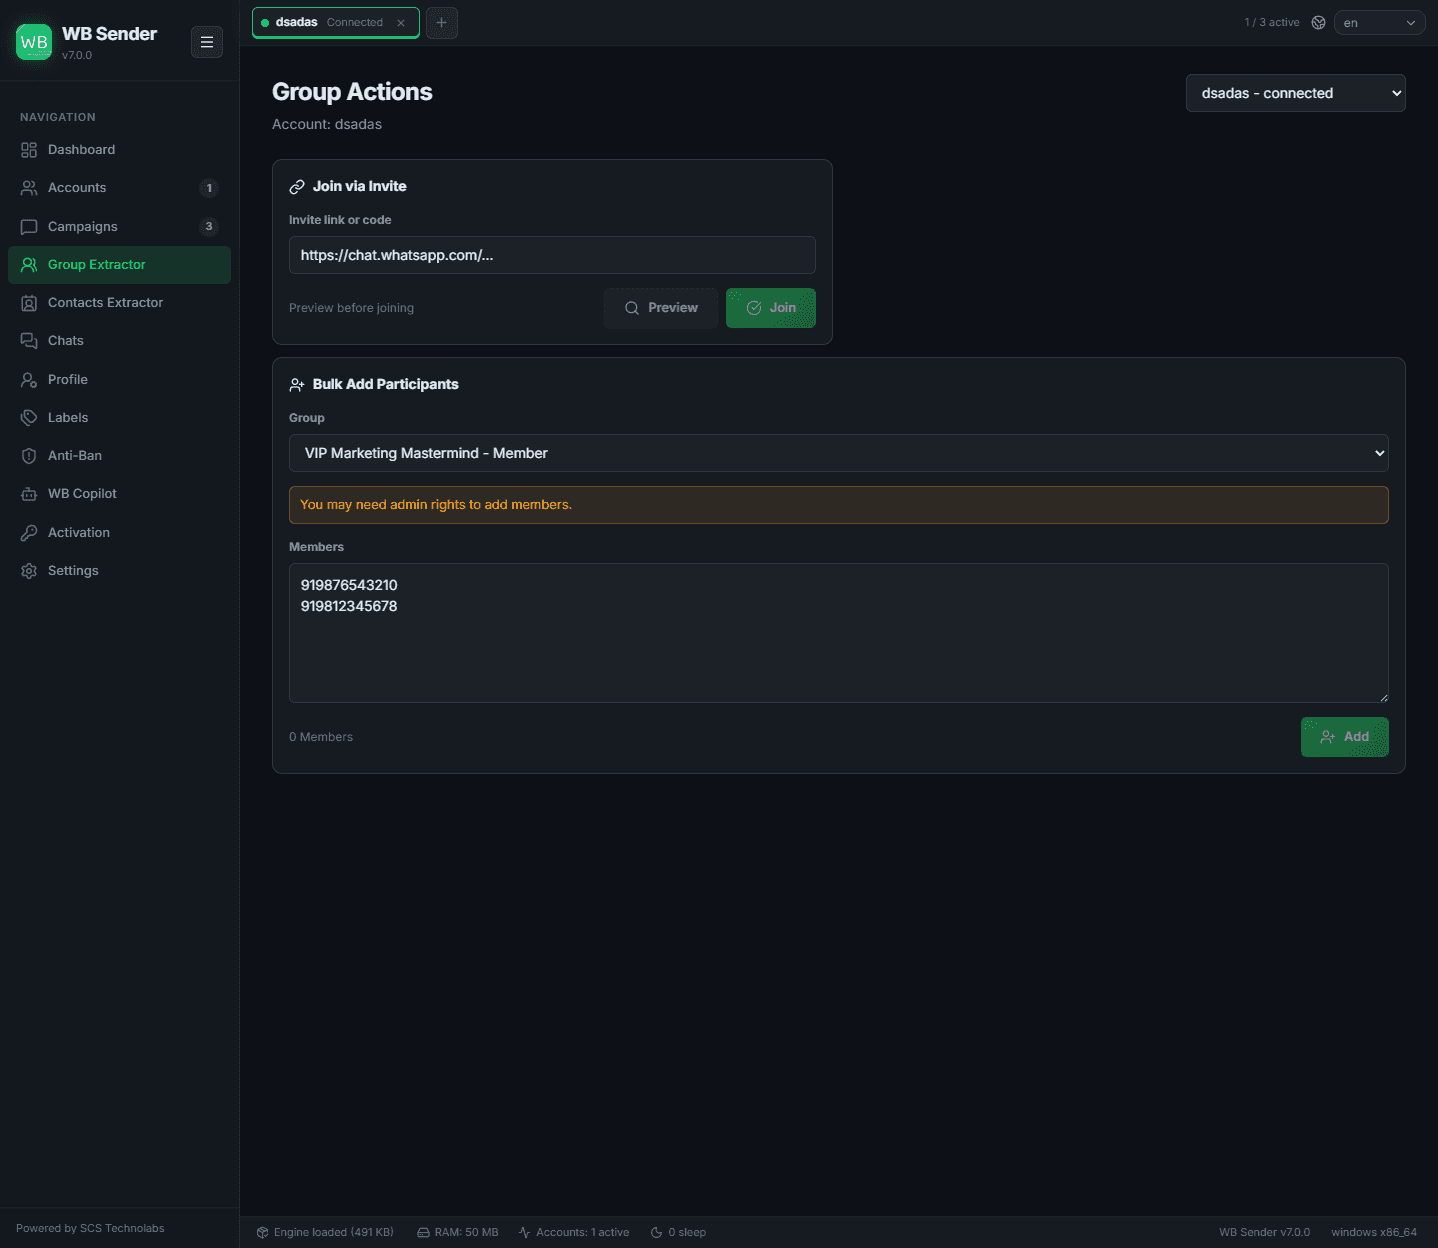Click the RAM memory icon in status bar
The width and height of the screenshot is (1438, 1248).
[x=423, y=1232]
